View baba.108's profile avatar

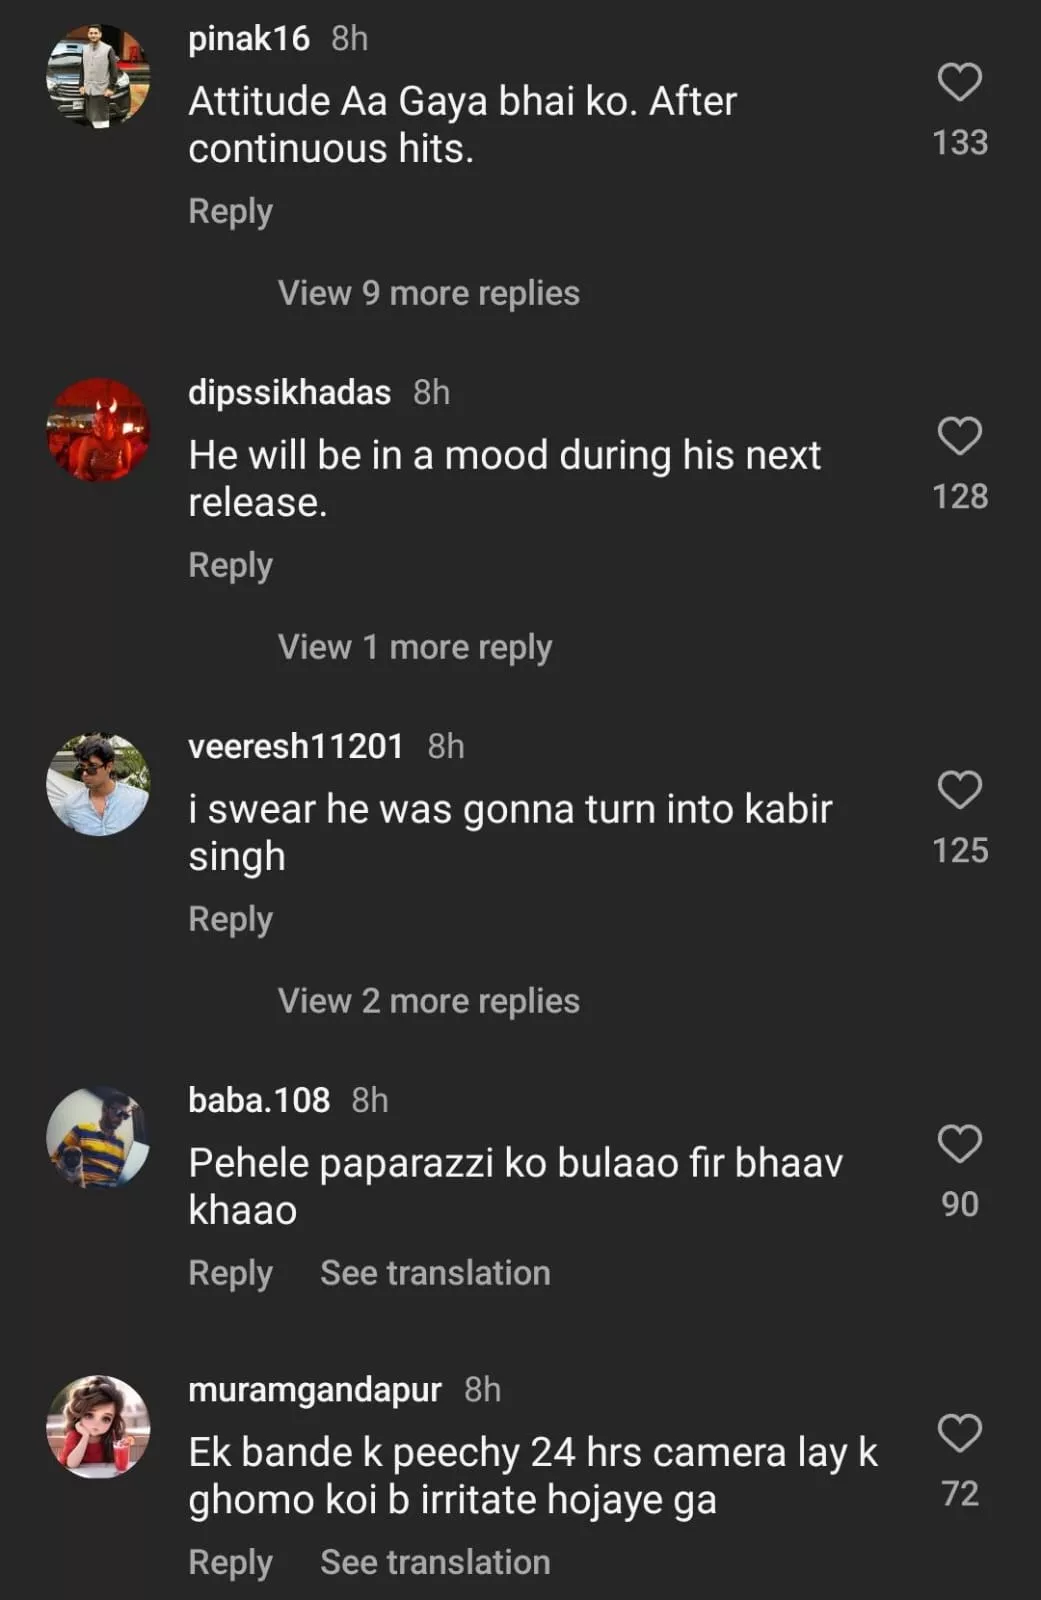click(x=98, y=1138)
